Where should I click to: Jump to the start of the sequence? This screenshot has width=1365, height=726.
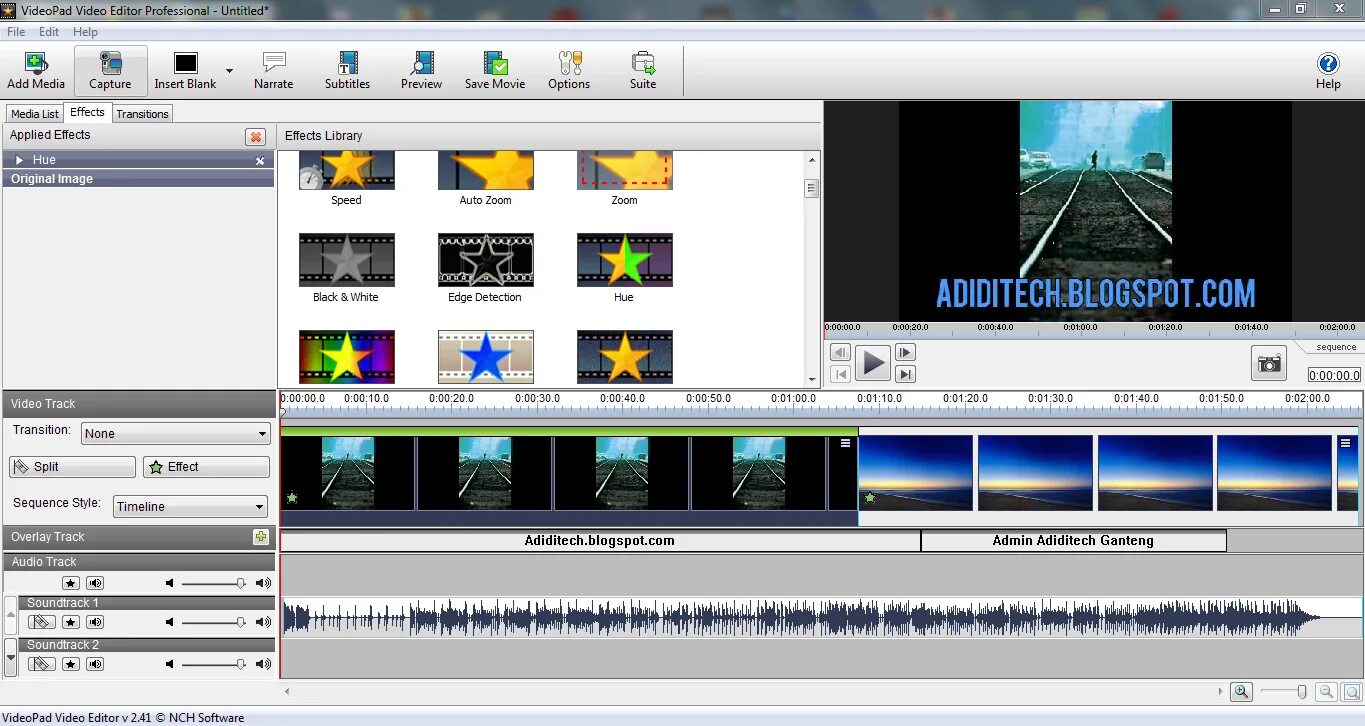coord(841,374)
